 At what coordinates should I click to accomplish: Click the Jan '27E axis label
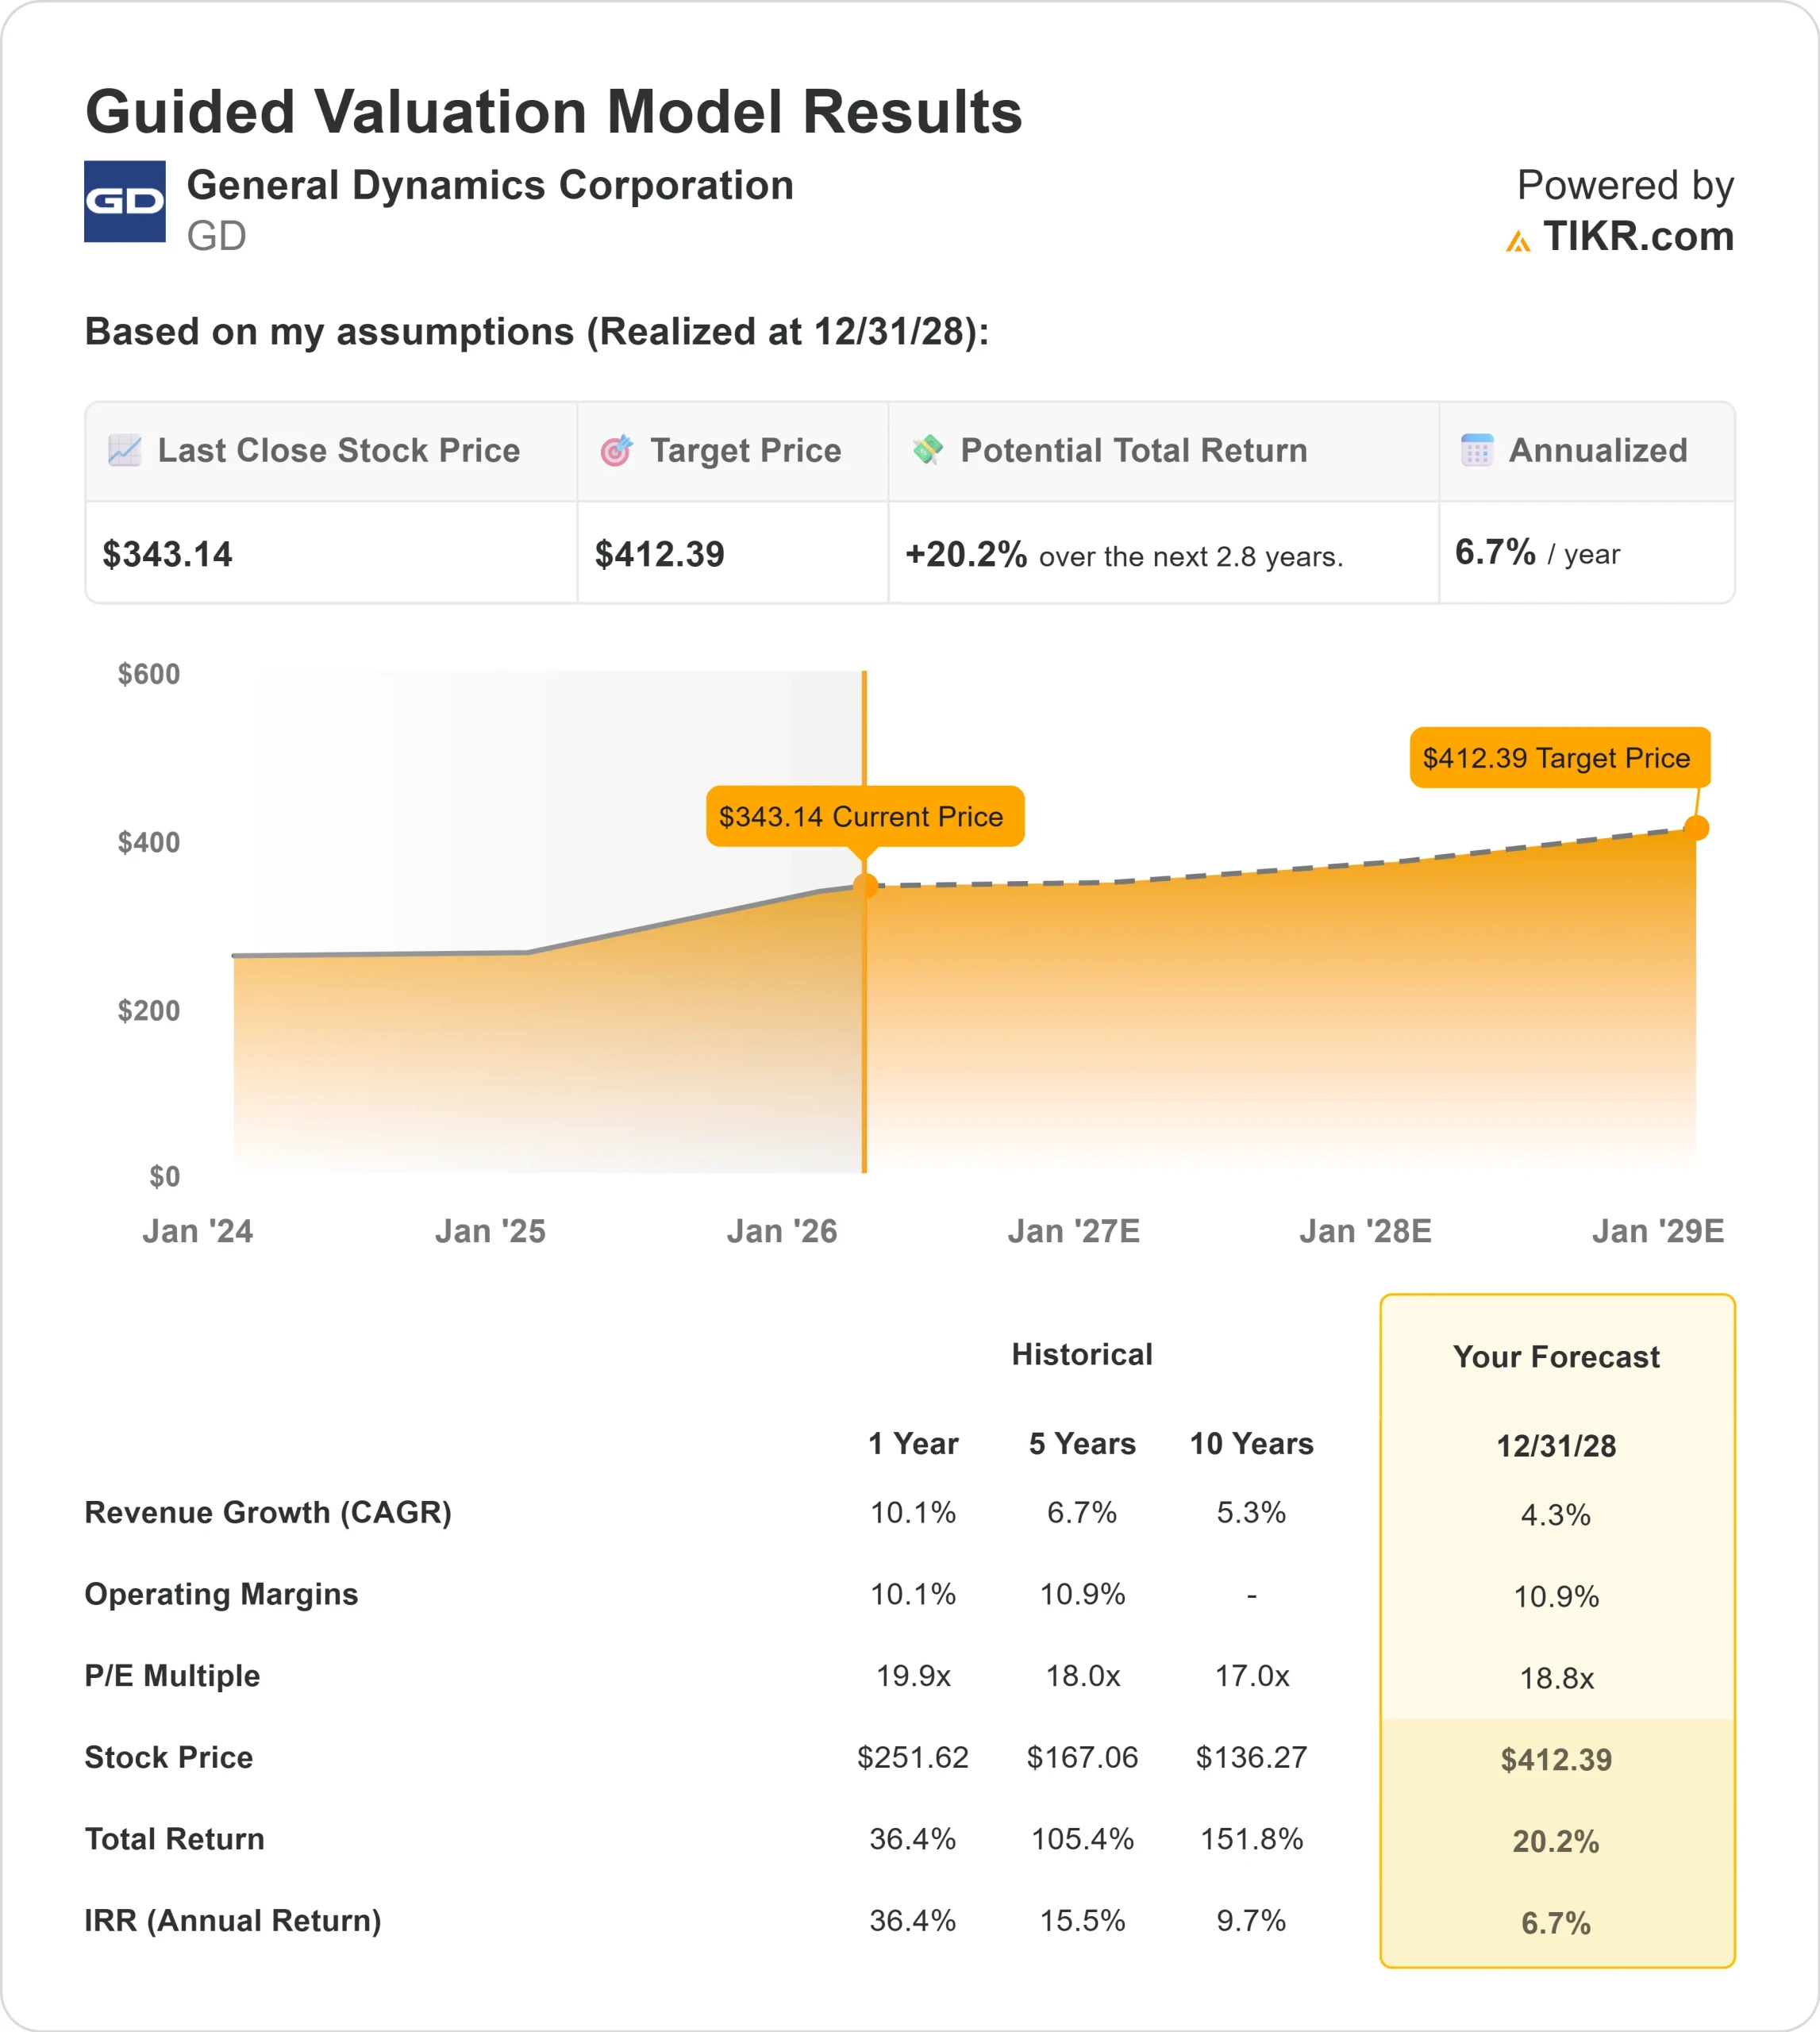tap(1074, 1231)
